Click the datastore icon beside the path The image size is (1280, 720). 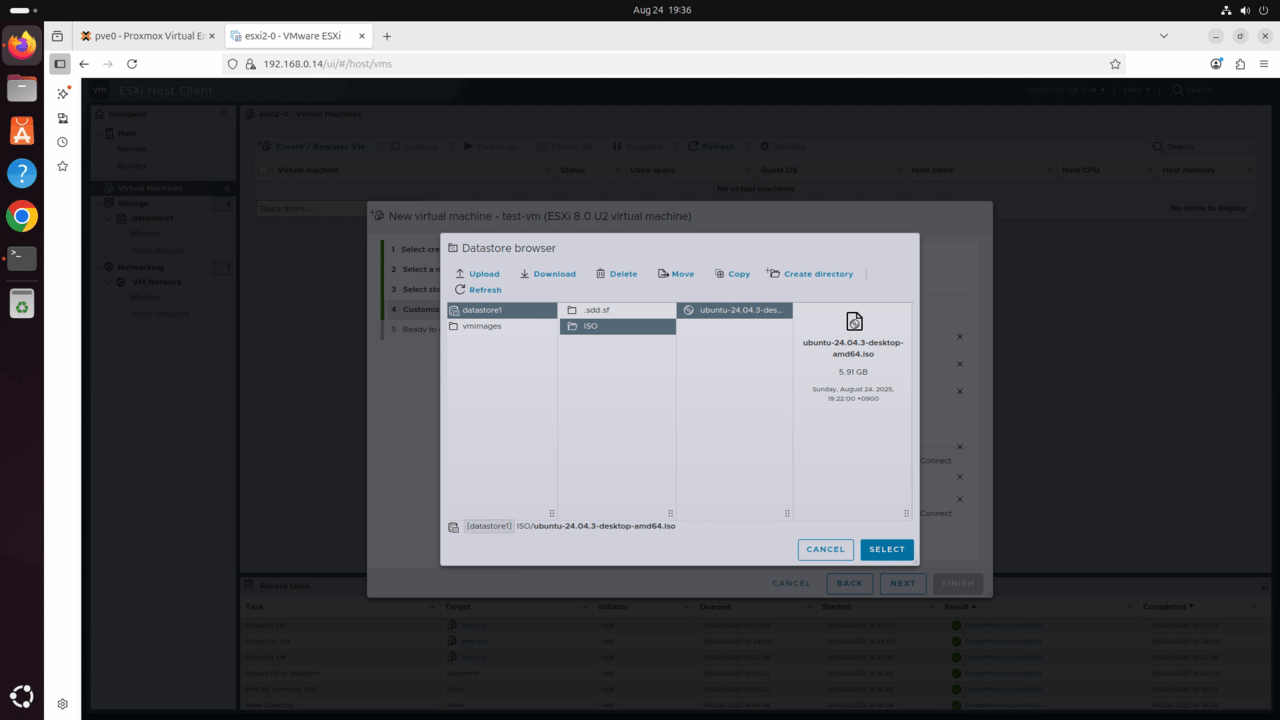[x=454, y=526]
